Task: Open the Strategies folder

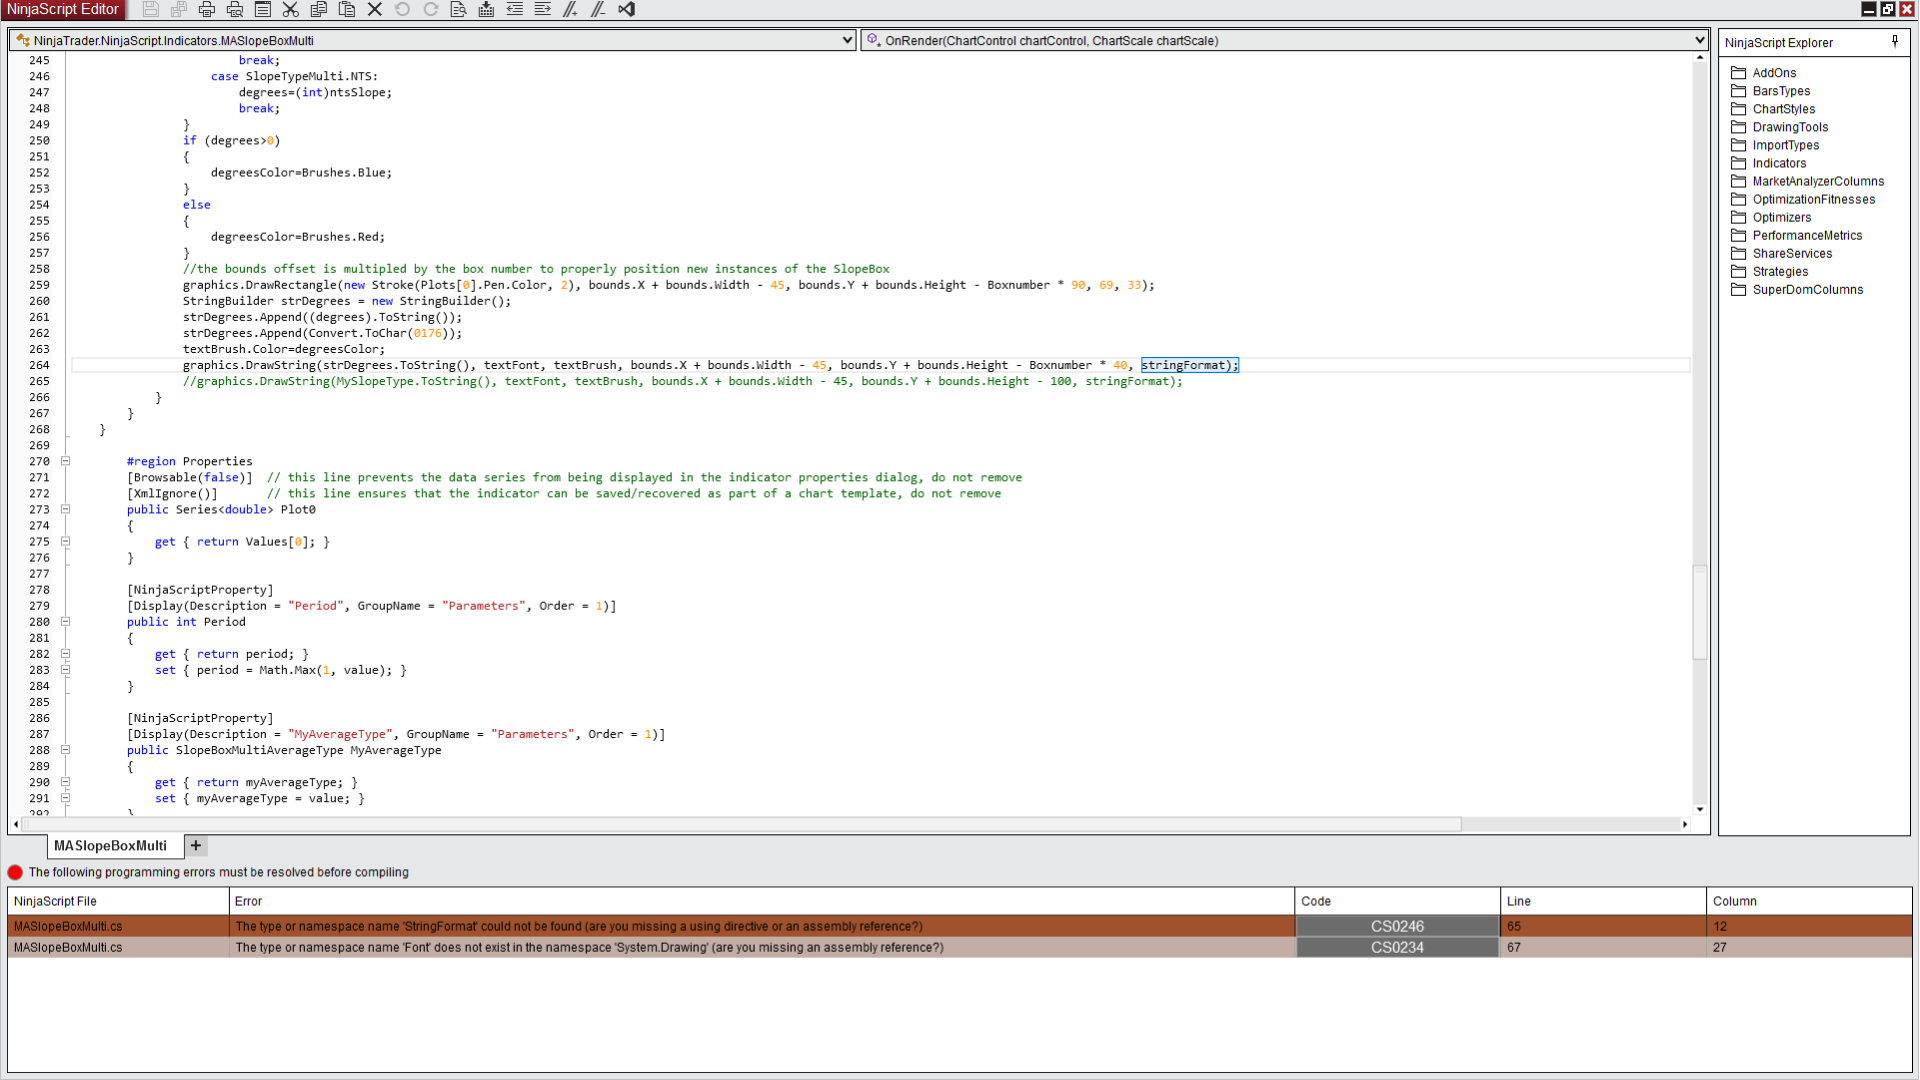Action: 1781,271
